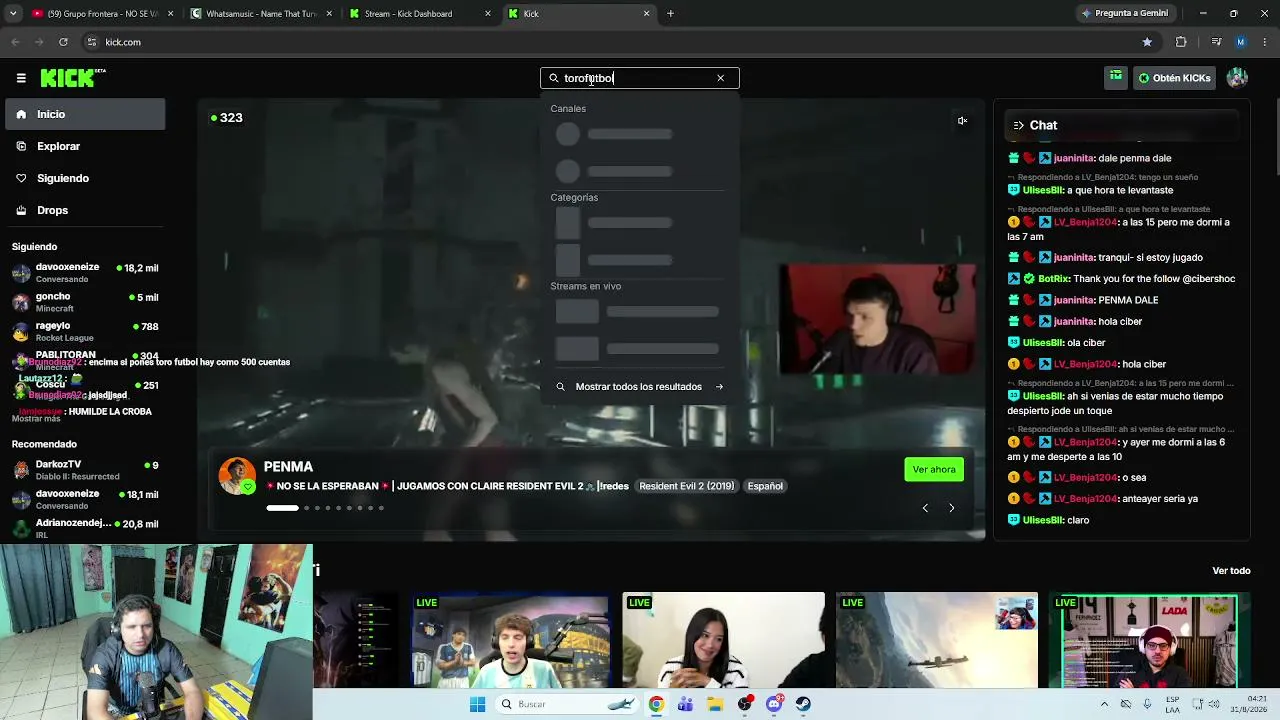Click into the torofutbol search field
Image resolution: width=1280 pixels, height=720 pixels.
click(x=639, y=78)
